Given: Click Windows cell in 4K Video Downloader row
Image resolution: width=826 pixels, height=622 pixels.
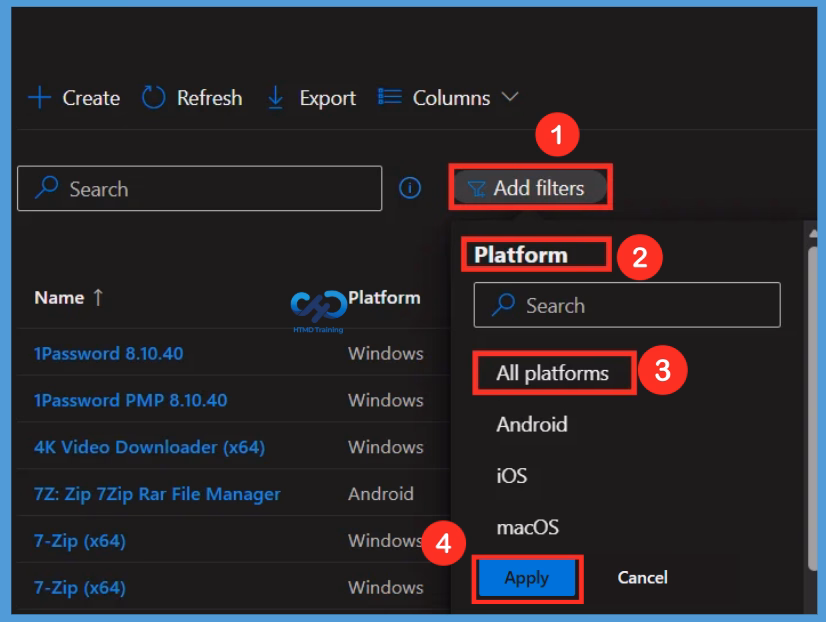Looking at the screenshot, I should (386, 447).
